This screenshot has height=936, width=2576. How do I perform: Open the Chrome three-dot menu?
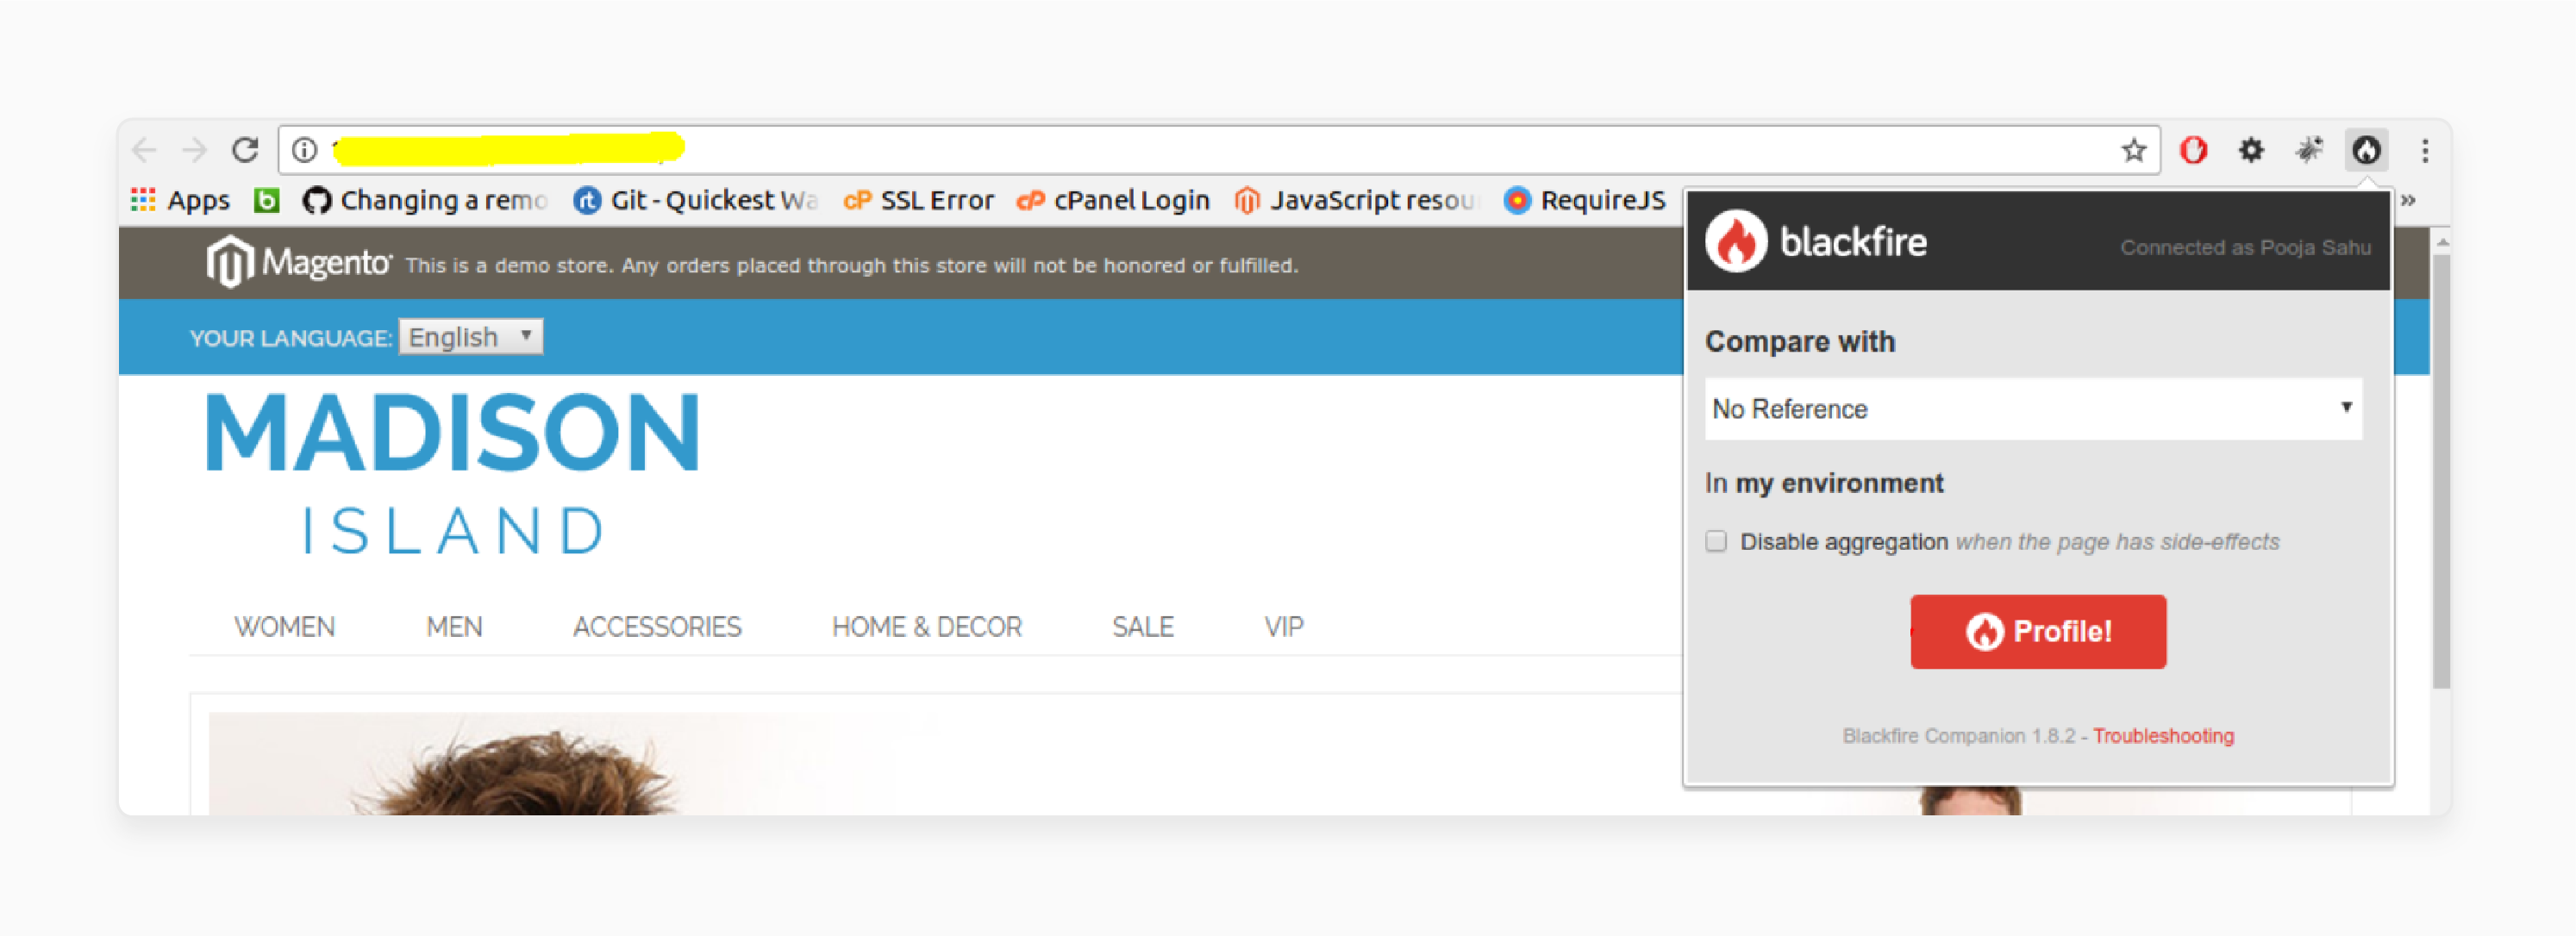(2425, 150)
